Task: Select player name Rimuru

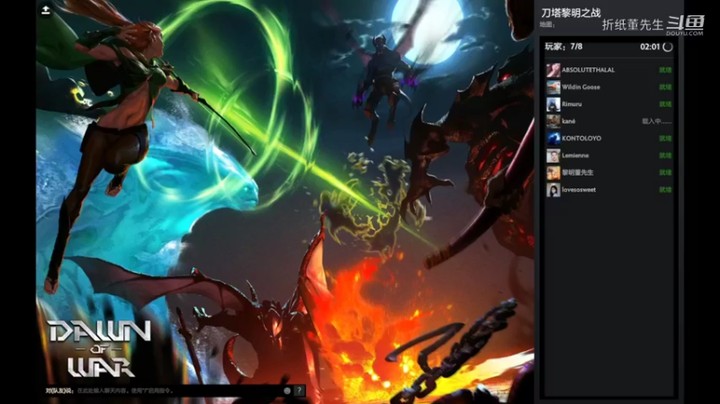Action: 572,104
